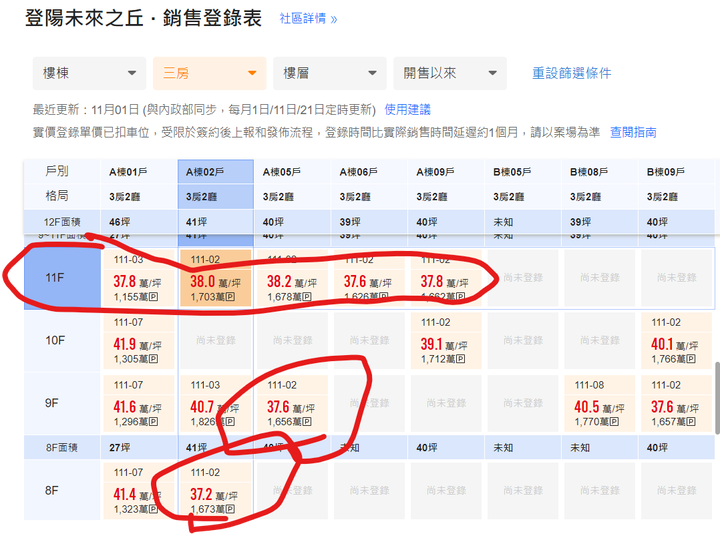The image size is (720, 534).
Task: Open the 查閱指南 guide link
Action: (x=633, y=132)
